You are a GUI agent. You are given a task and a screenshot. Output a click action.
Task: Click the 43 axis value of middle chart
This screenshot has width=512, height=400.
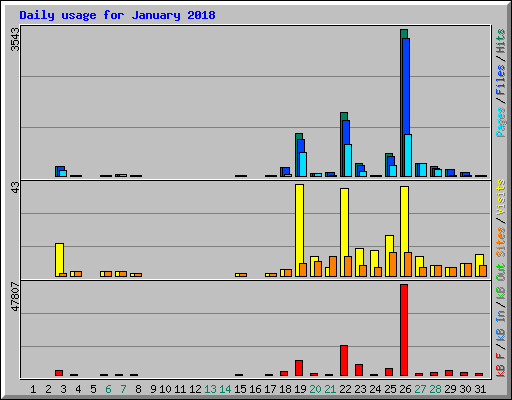15,187
